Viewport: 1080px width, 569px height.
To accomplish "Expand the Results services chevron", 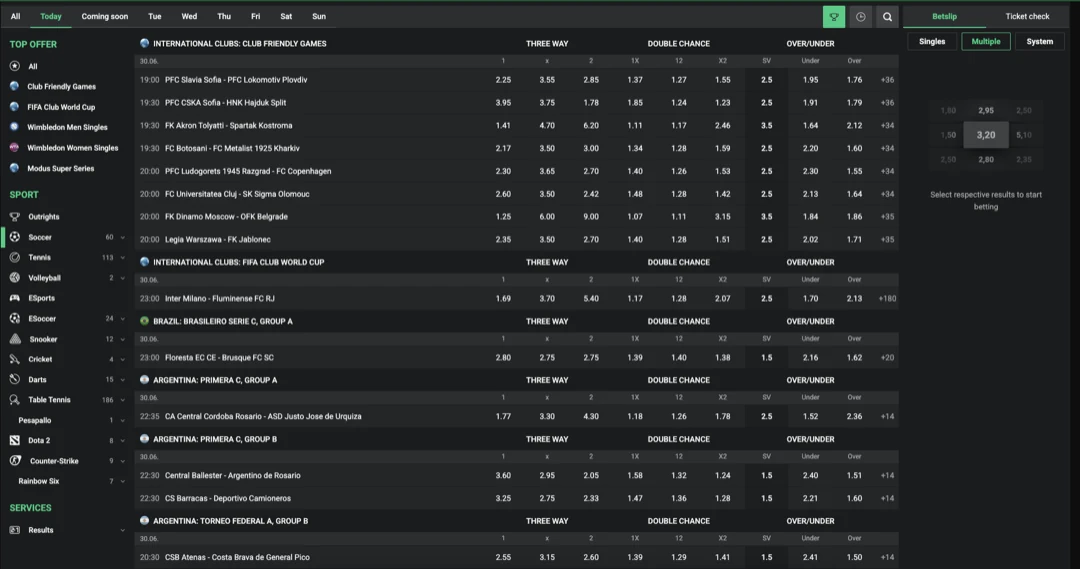I will point(123,530).
